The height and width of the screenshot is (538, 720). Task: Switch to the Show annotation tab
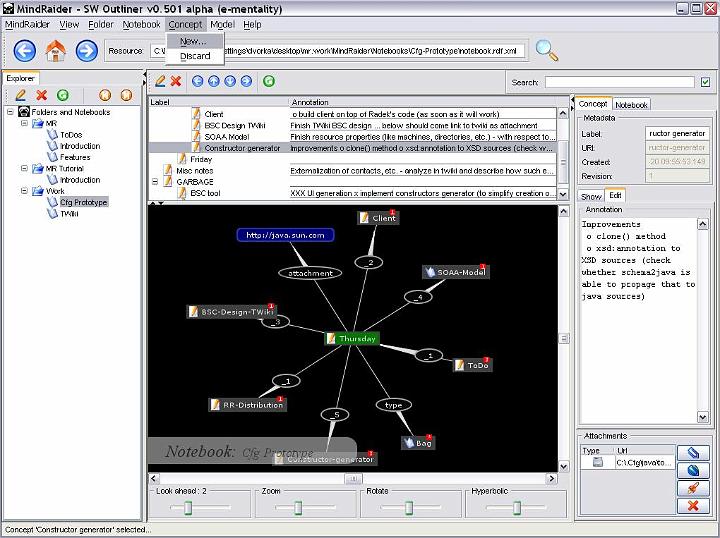pyautogui.click(x=591, y=196)
